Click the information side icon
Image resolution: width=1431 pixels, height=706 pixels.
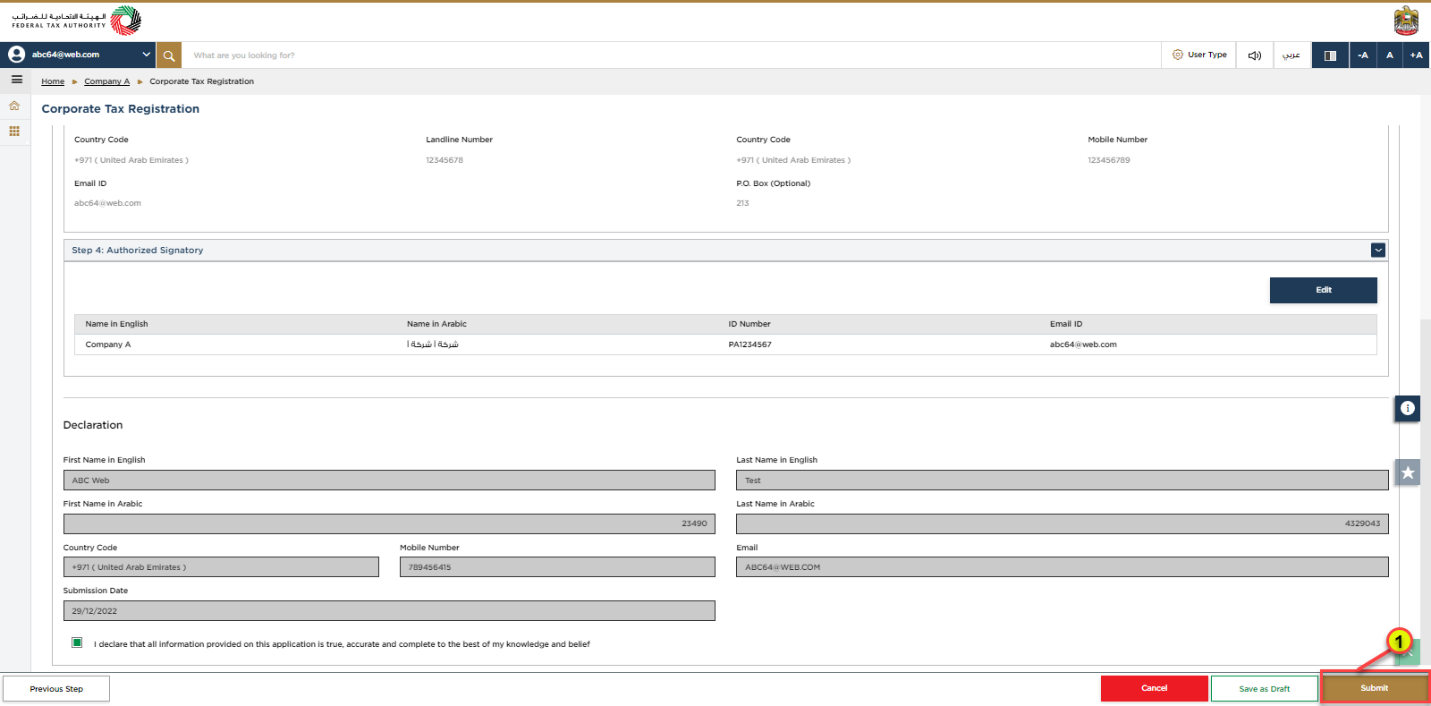click(x=1408, y=408)
